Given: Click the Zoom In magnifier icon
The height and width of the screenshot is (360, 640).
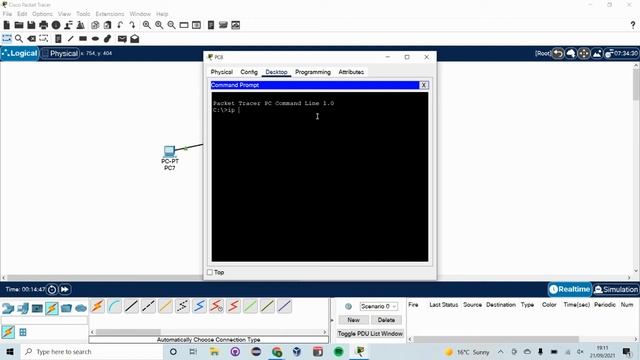Looking at the screenshot, I should 147,25.
